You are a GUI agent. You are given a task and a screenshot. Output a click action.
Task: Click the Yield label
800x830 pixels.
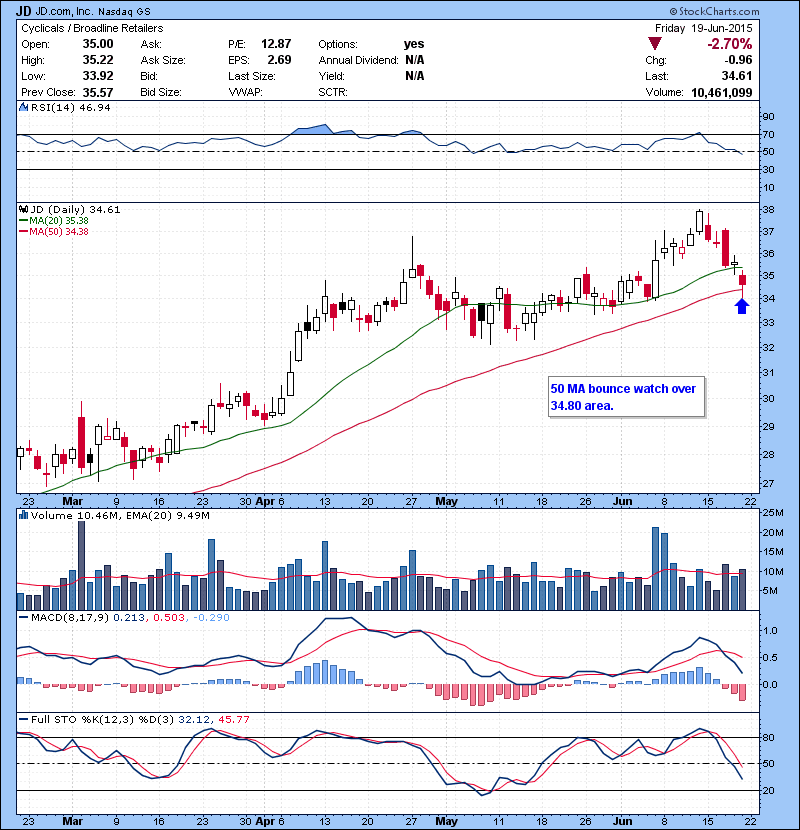click(331, 76)
